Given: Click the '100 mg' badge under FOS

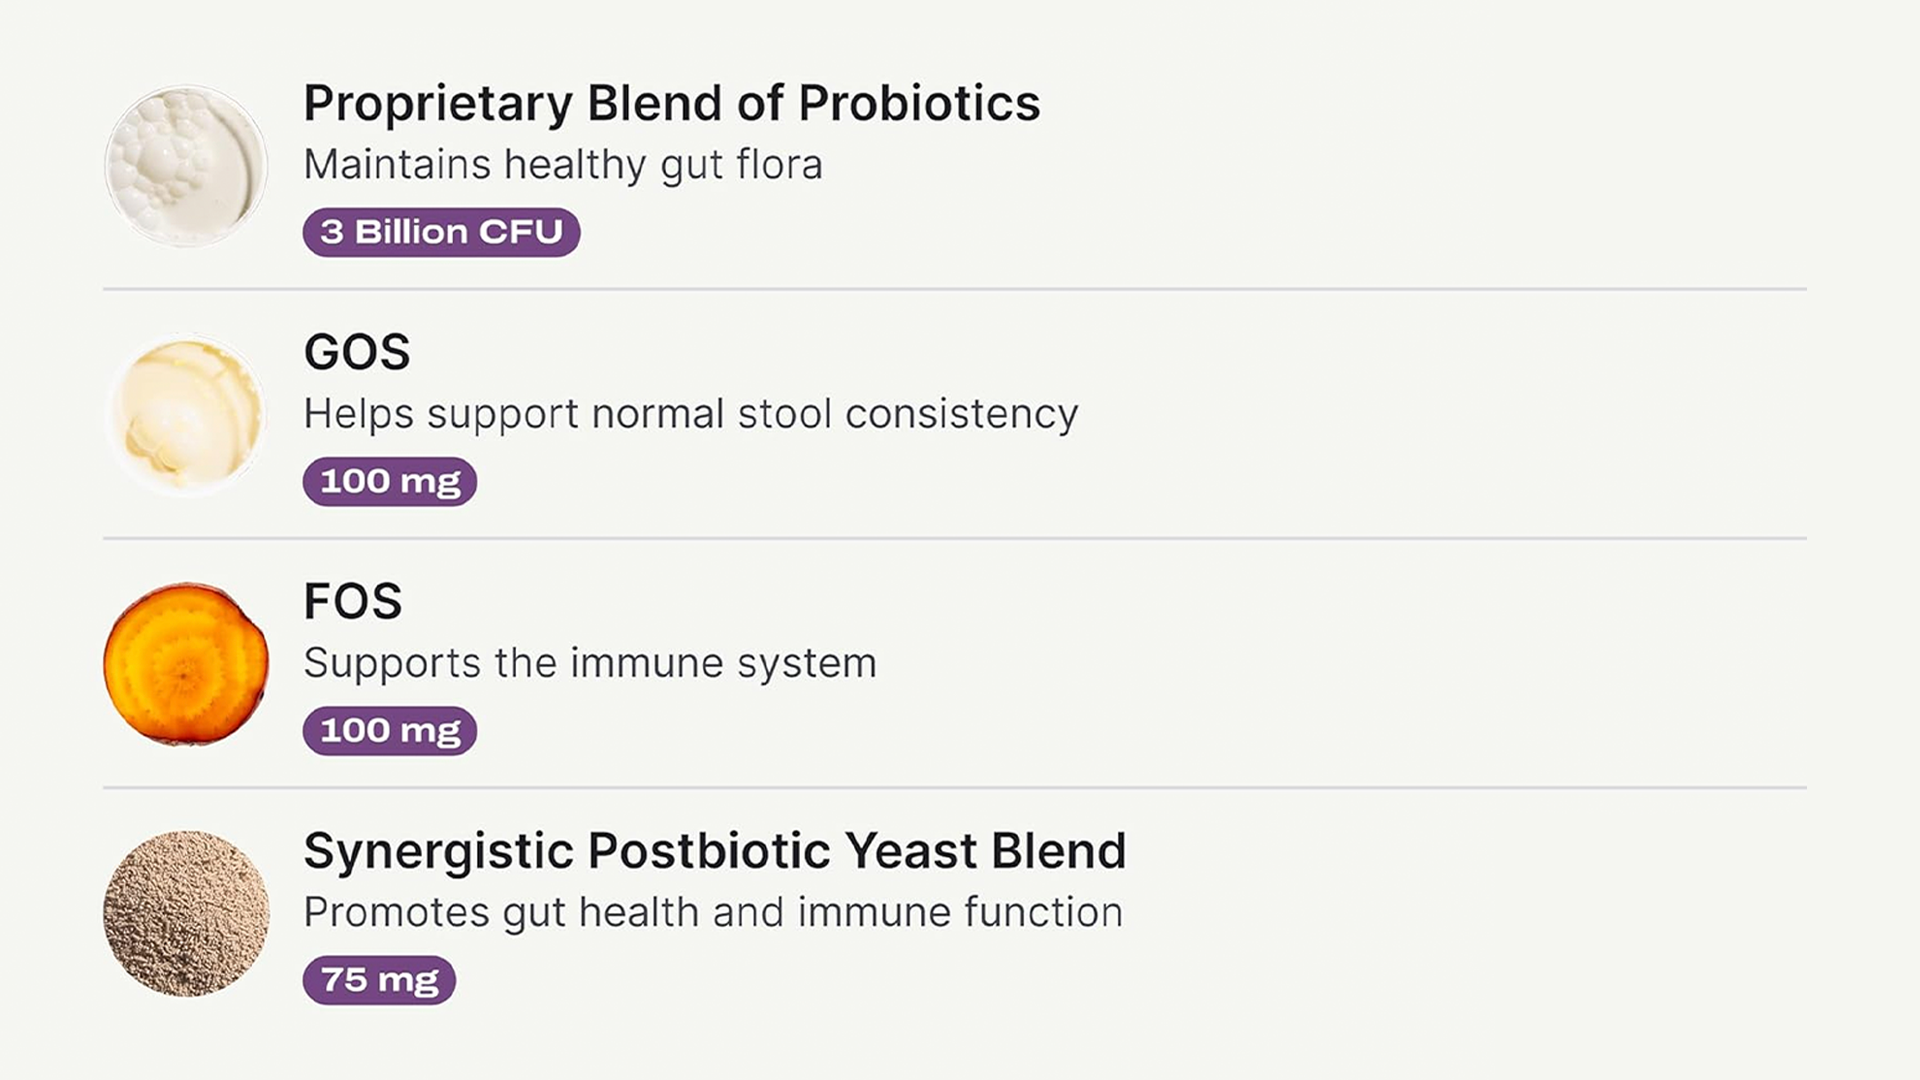Looking at the screenshot, I should (x=390, y=731).
